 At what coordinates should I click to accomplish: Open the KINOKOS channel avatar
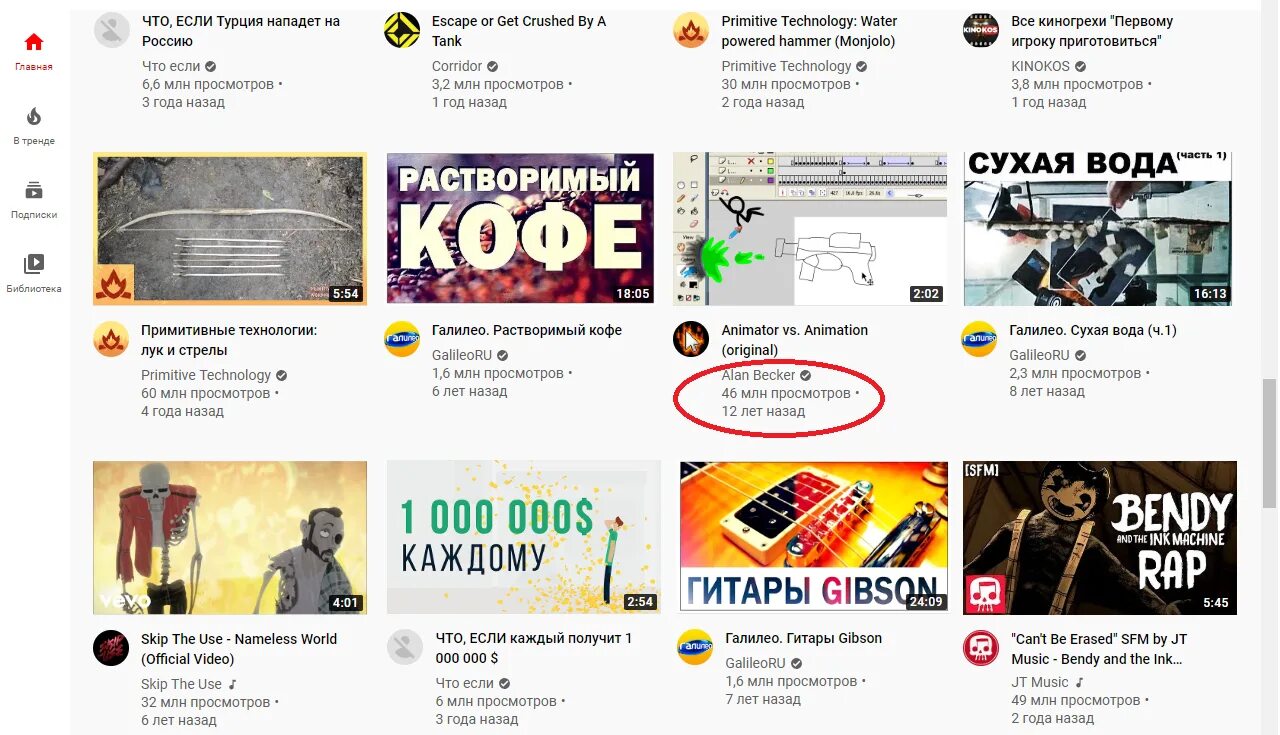tap(981, 30)
